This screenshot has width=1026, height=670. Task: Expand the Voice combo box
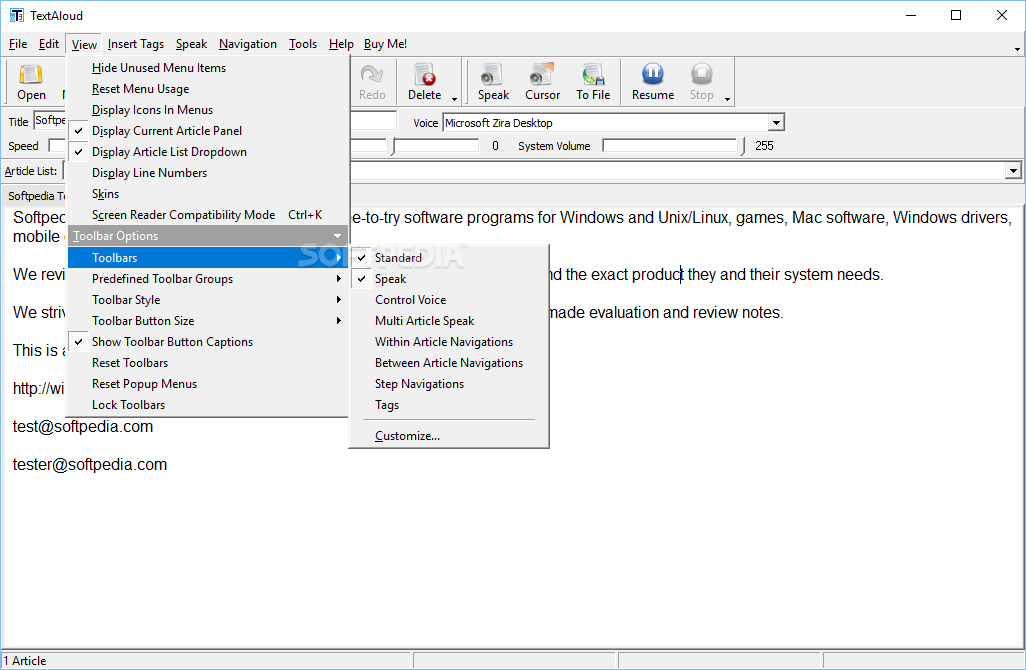click(776, 122)
